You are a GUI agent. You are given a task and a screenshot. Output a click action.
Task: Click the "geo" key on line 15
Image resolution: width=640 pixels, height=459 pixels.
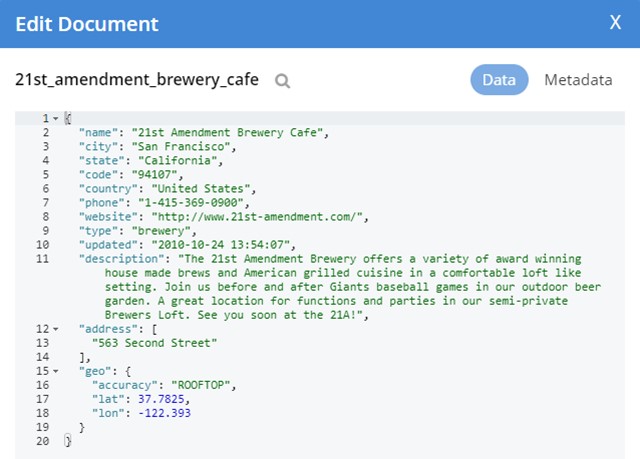[95, 371]
